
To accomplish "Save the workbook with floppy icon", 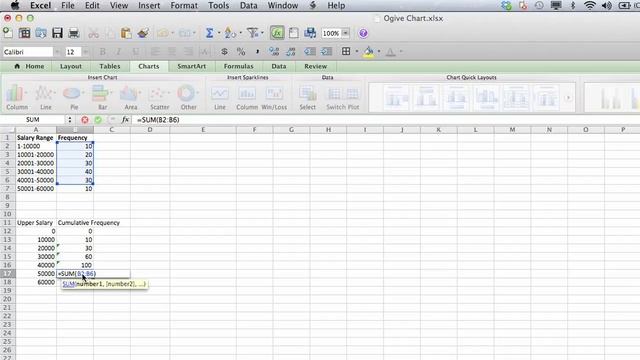I will pyautogui.click(x=57, y=33).
